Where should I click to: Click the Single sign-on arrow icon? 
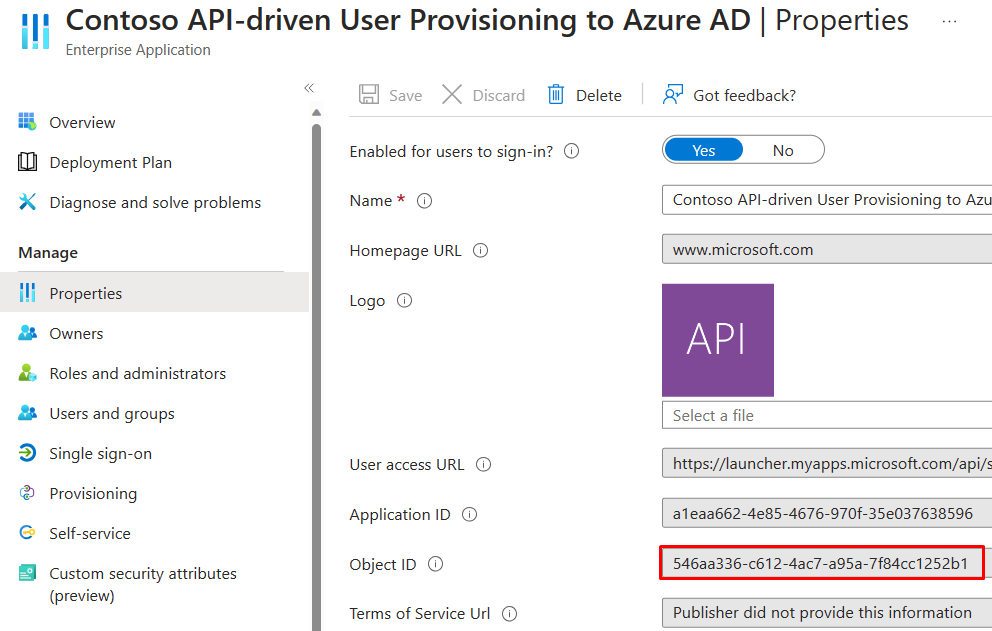point(27,453)
